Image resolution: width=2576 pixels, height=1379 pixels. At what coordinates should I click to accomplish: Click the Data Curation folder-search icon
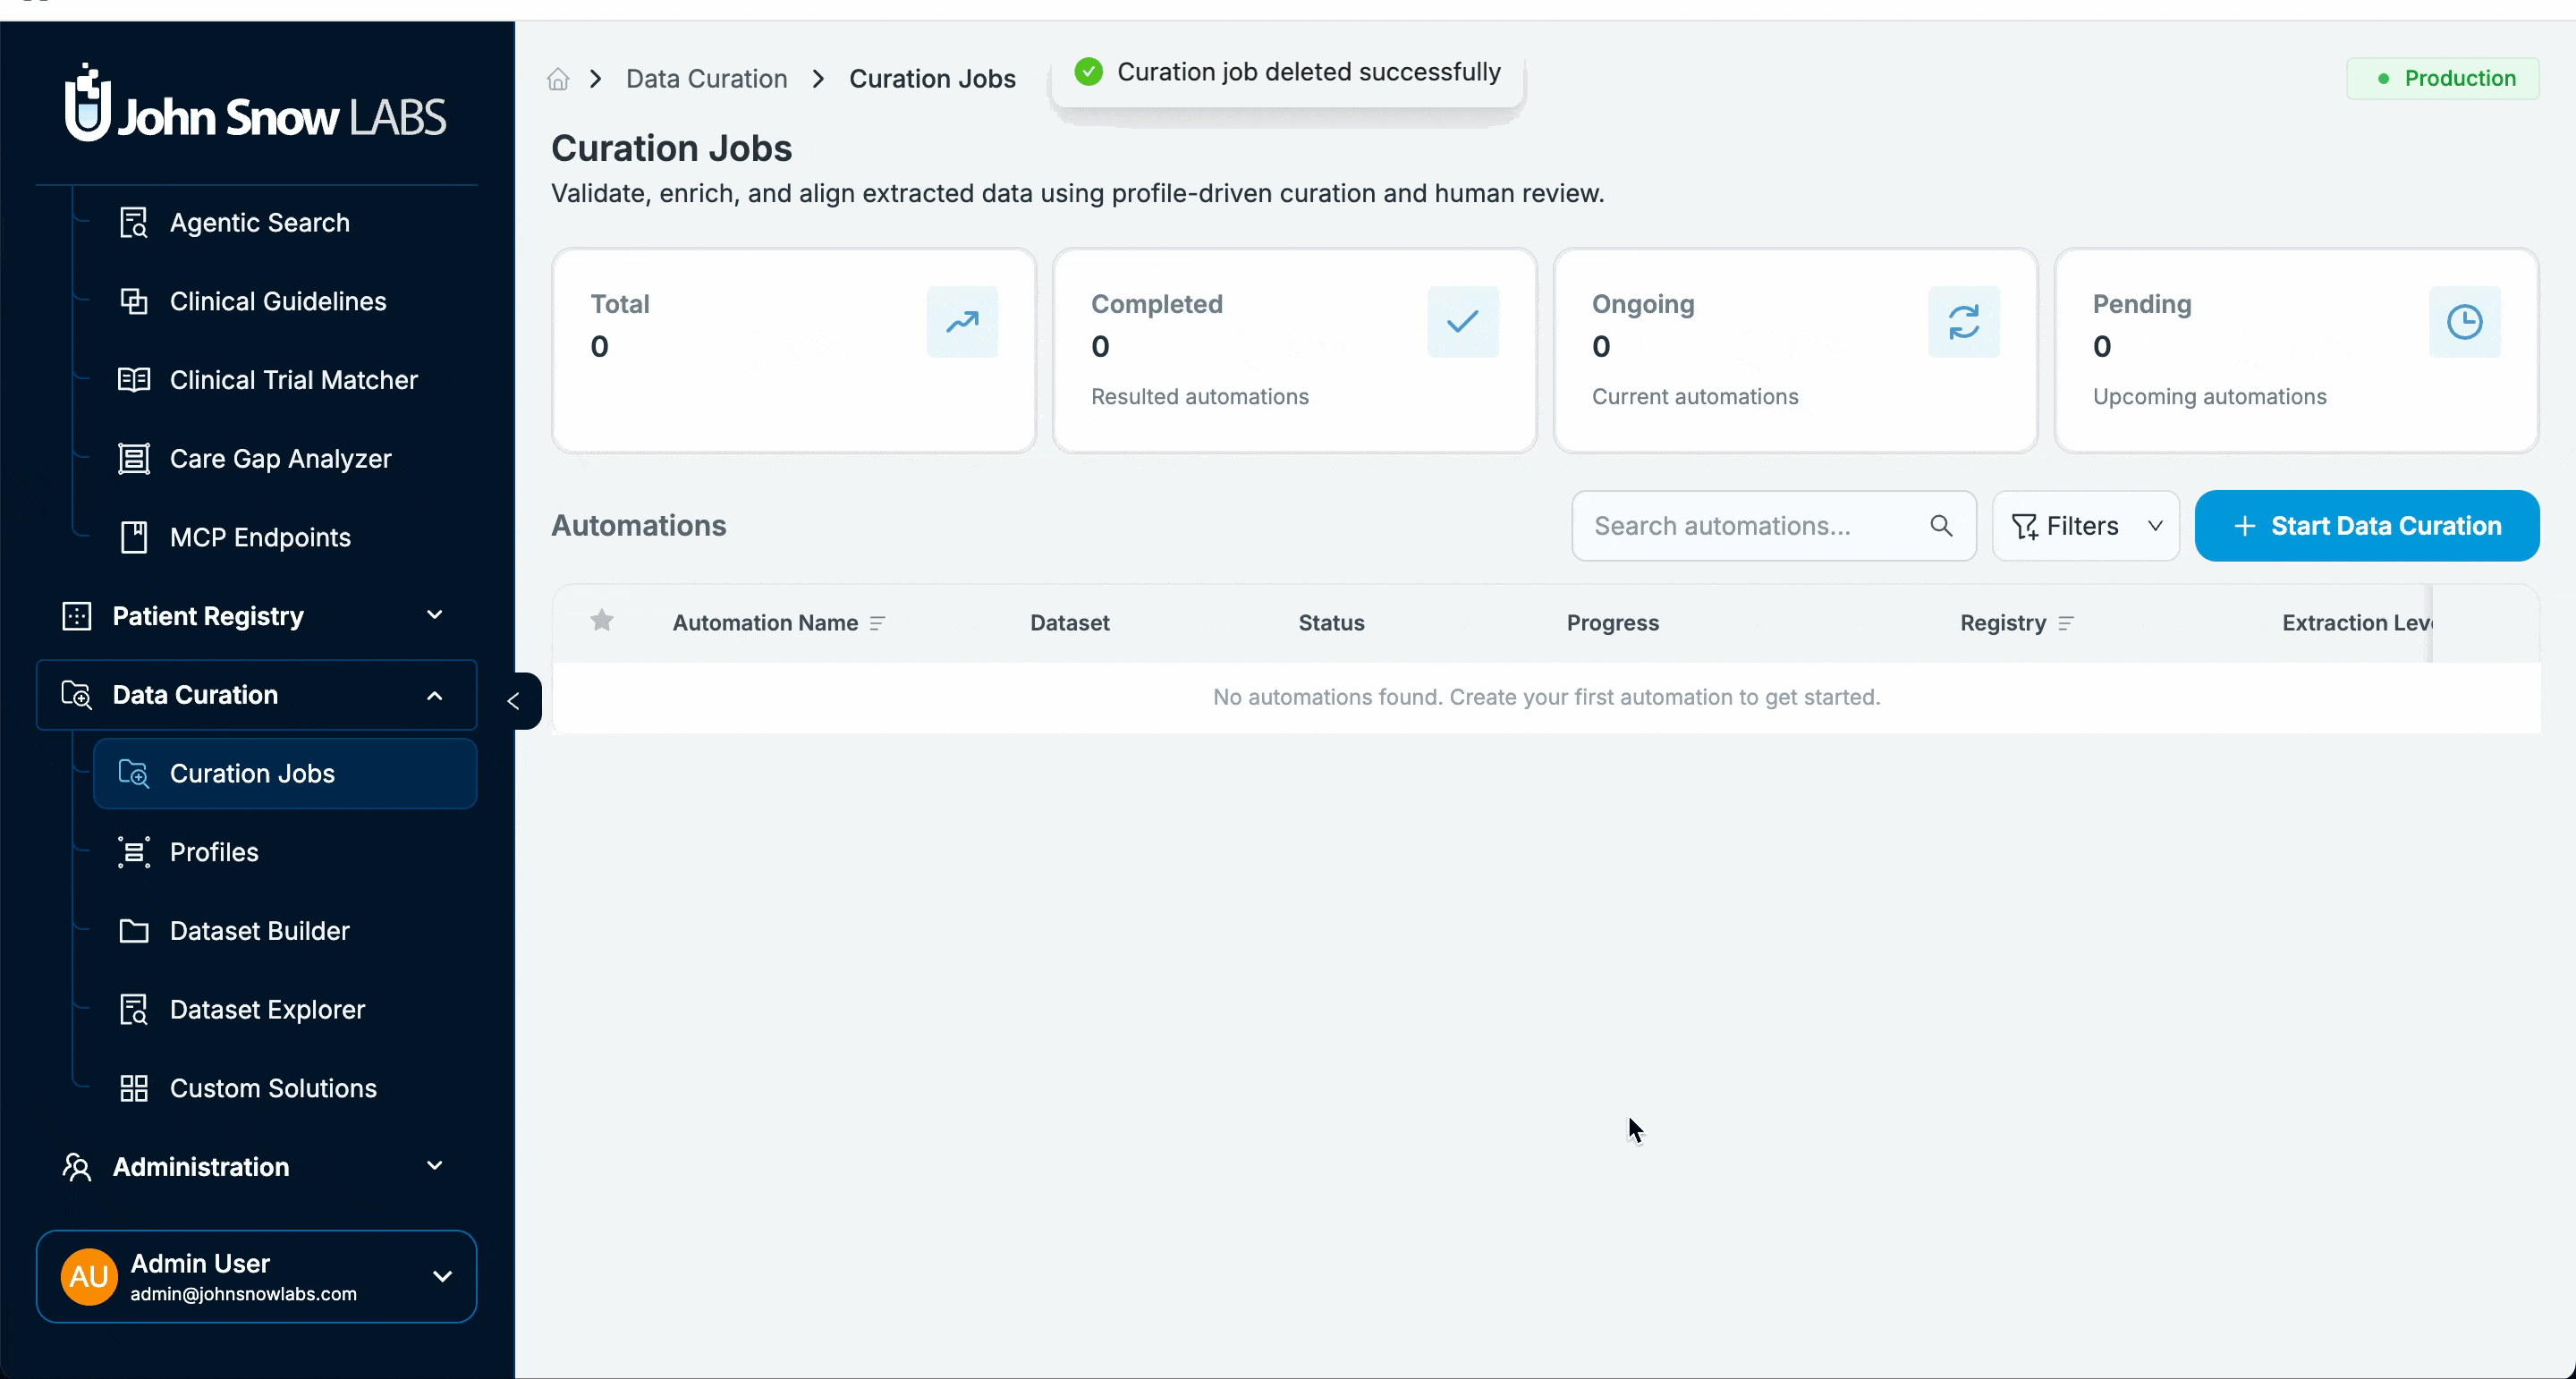point(77,695)
